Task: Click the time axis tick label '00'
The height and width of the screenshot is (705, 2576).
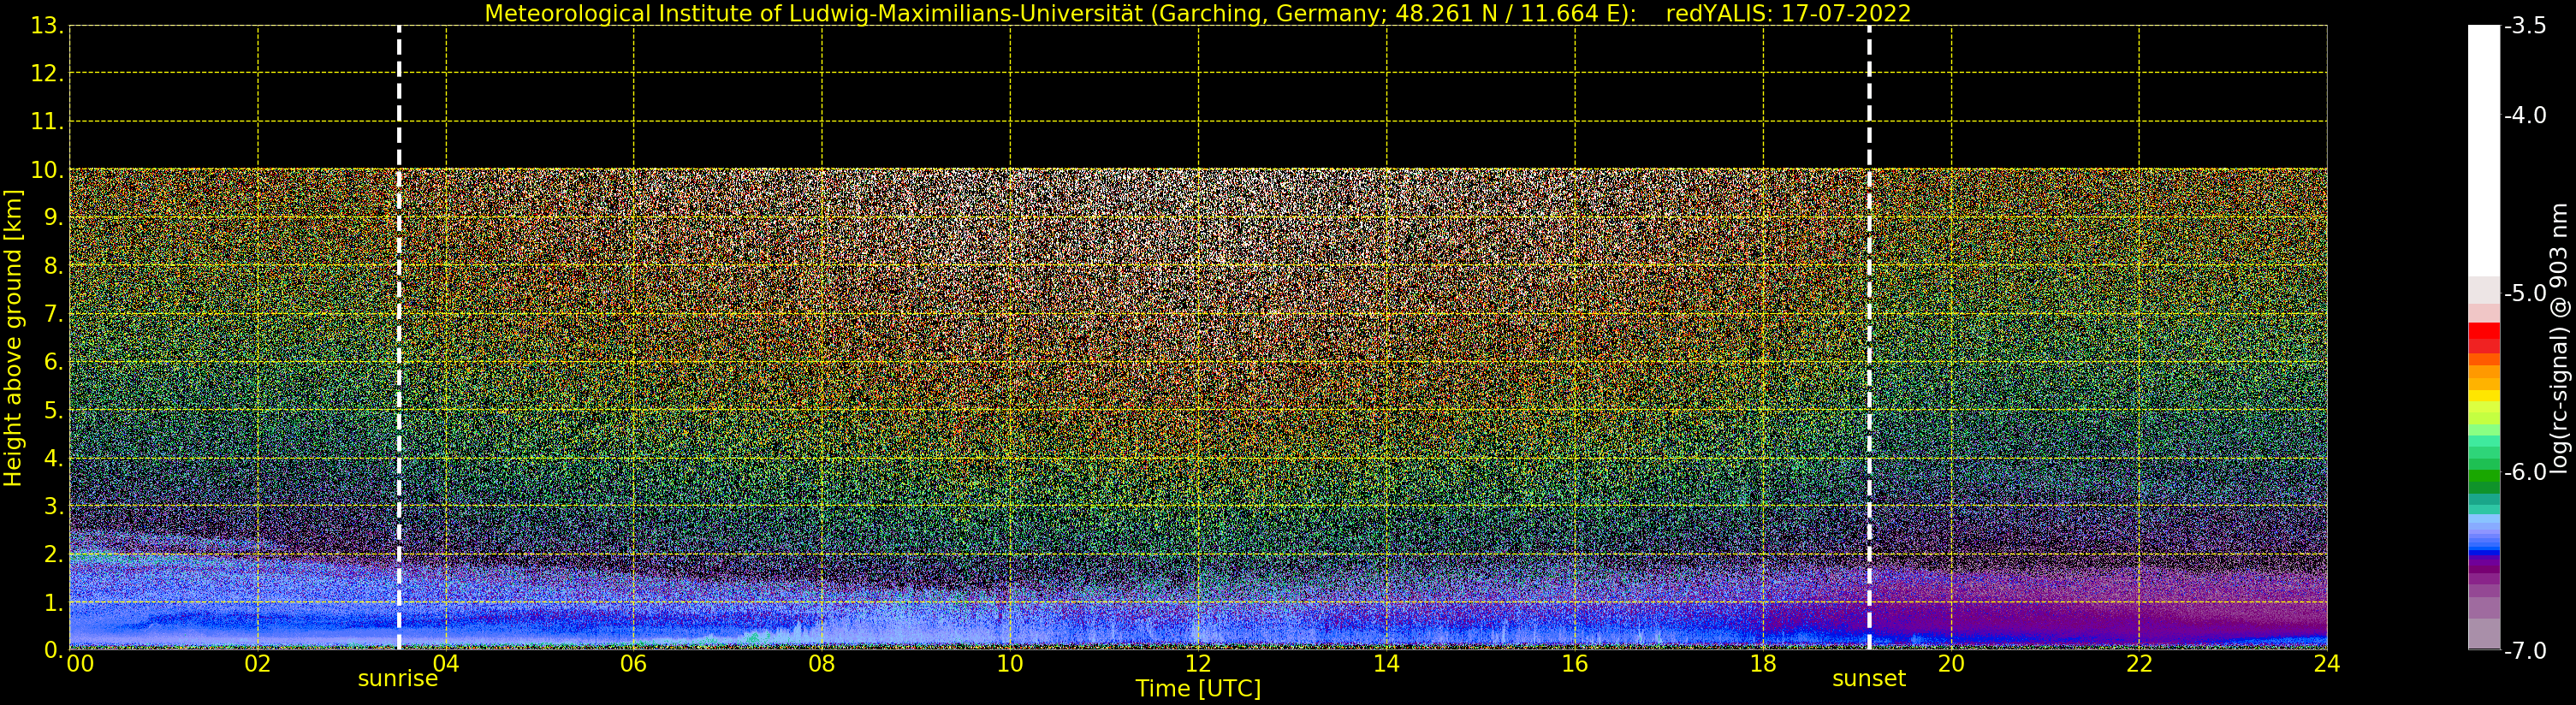Action: pyautogui.click(x=80, y=664)
